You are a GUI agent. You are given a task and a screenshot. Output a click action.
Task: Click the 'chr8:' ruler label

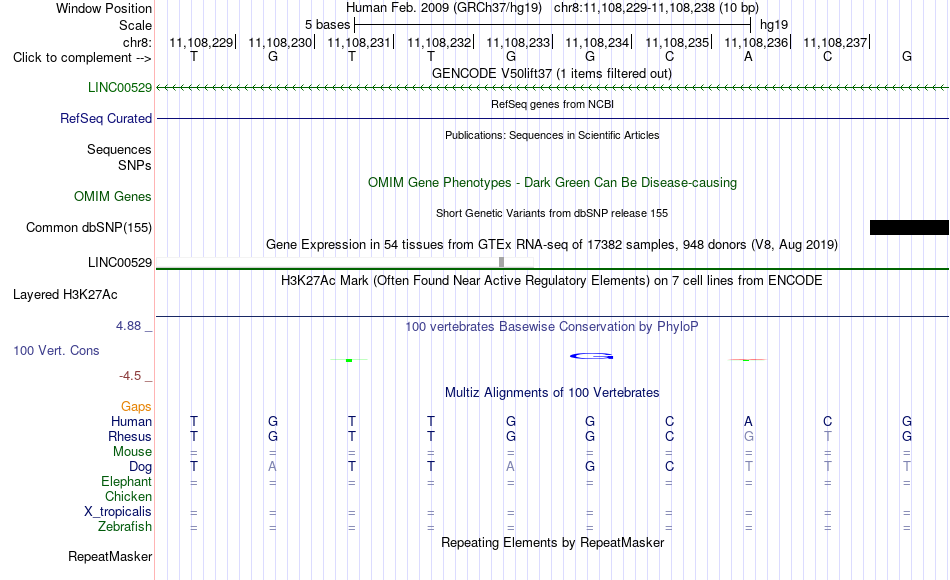click(x=137, y=42)
